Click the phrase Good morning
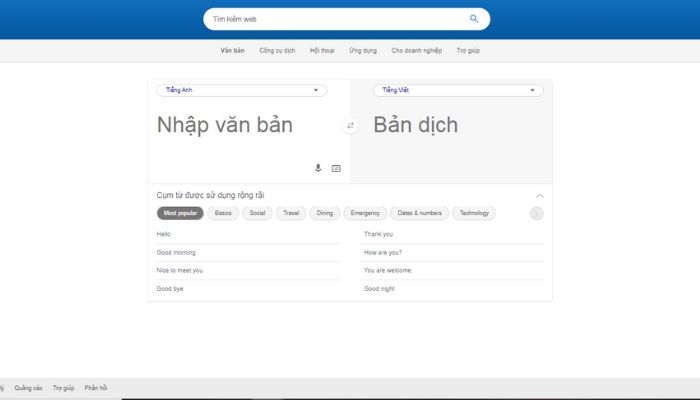 click(x=176, y=252)
